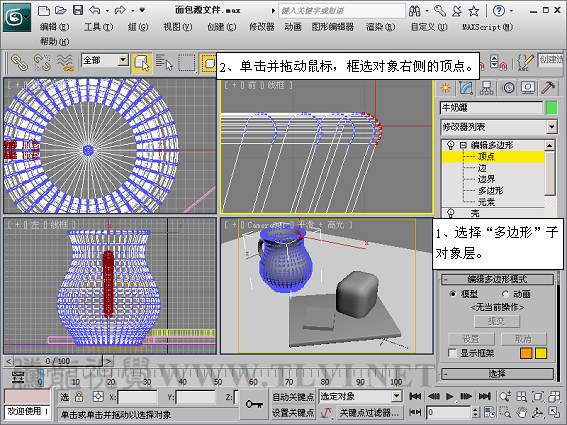Click the key subscription icon in title bar
567x425 pixels.
440,11
